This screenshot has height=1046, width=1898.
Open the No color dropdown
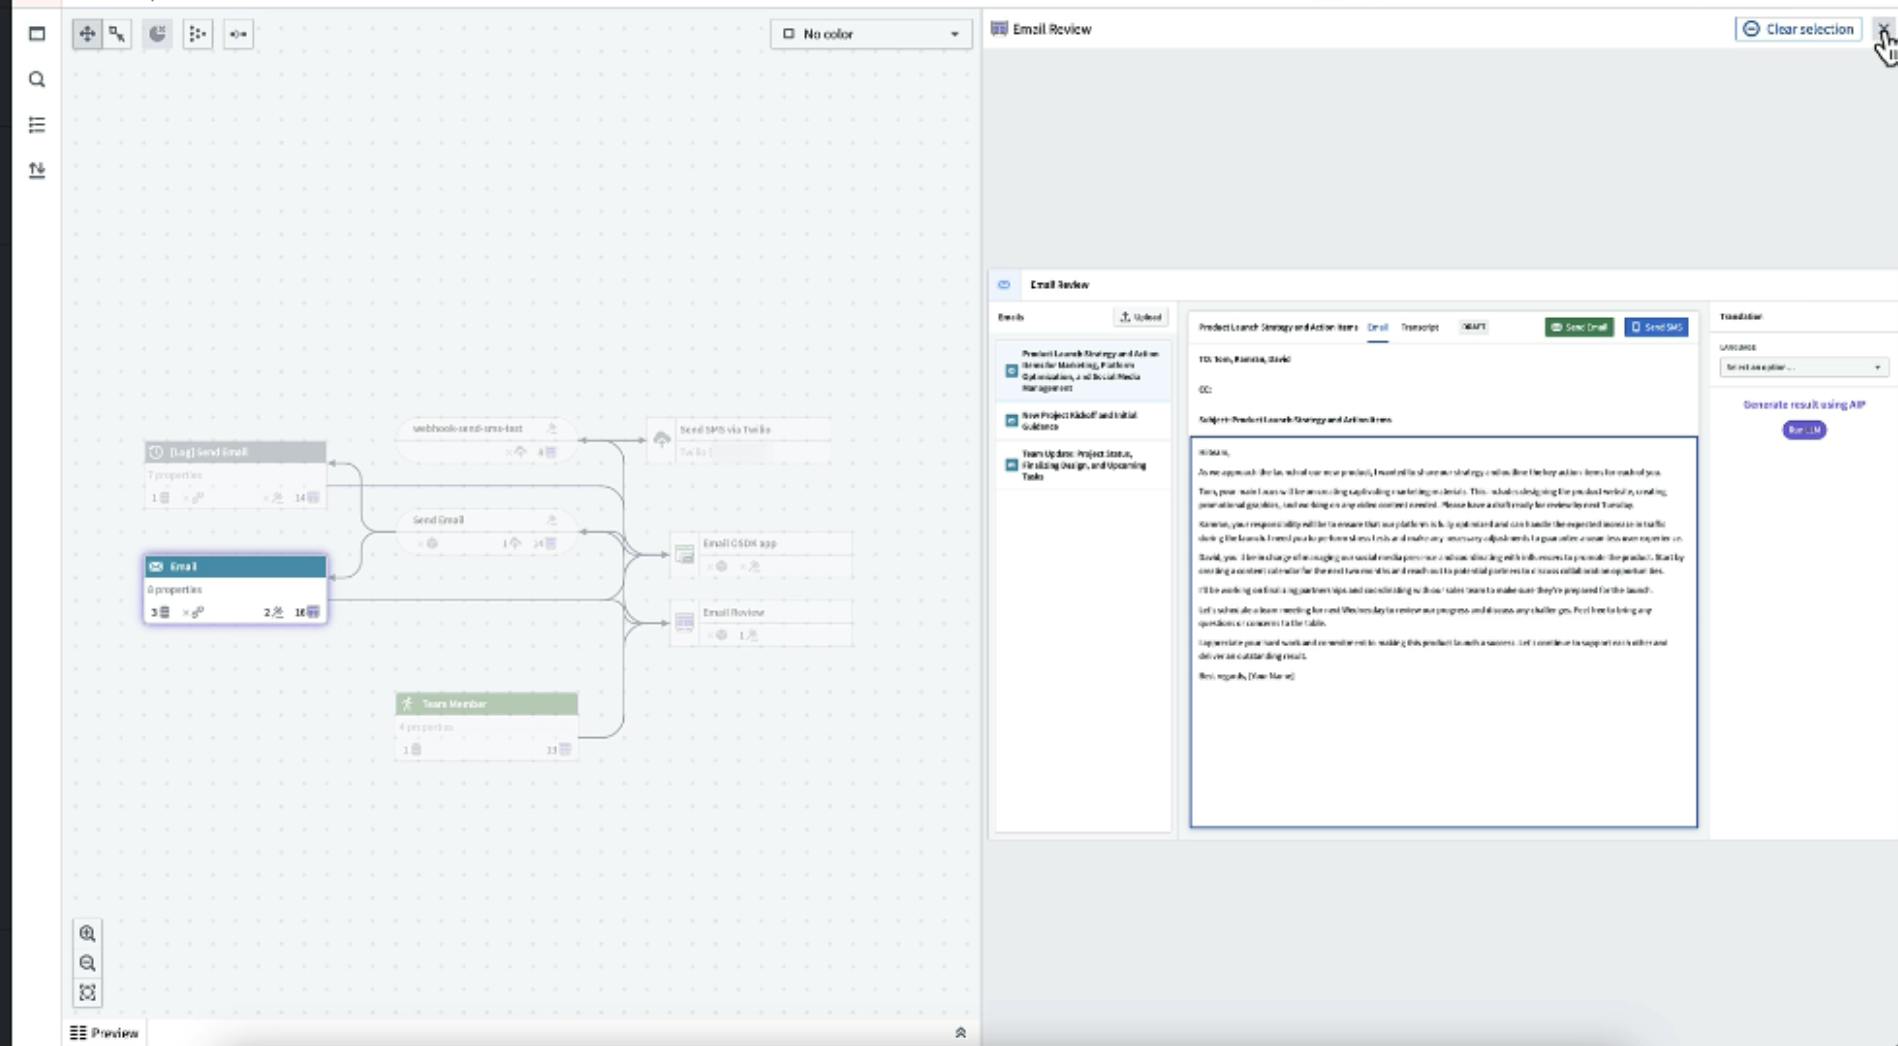coord(870,34)
